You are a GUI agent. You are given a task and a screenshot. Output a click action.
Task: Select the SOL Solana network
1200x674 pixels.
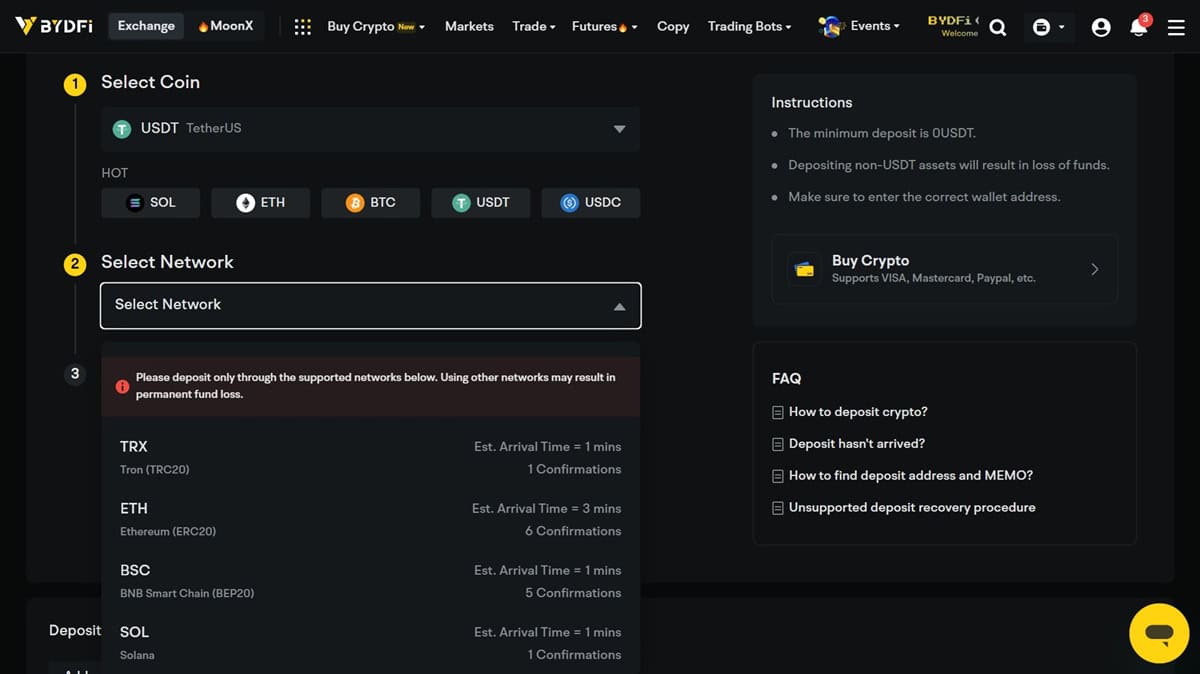pyautogui.click(x=370, y=643)
